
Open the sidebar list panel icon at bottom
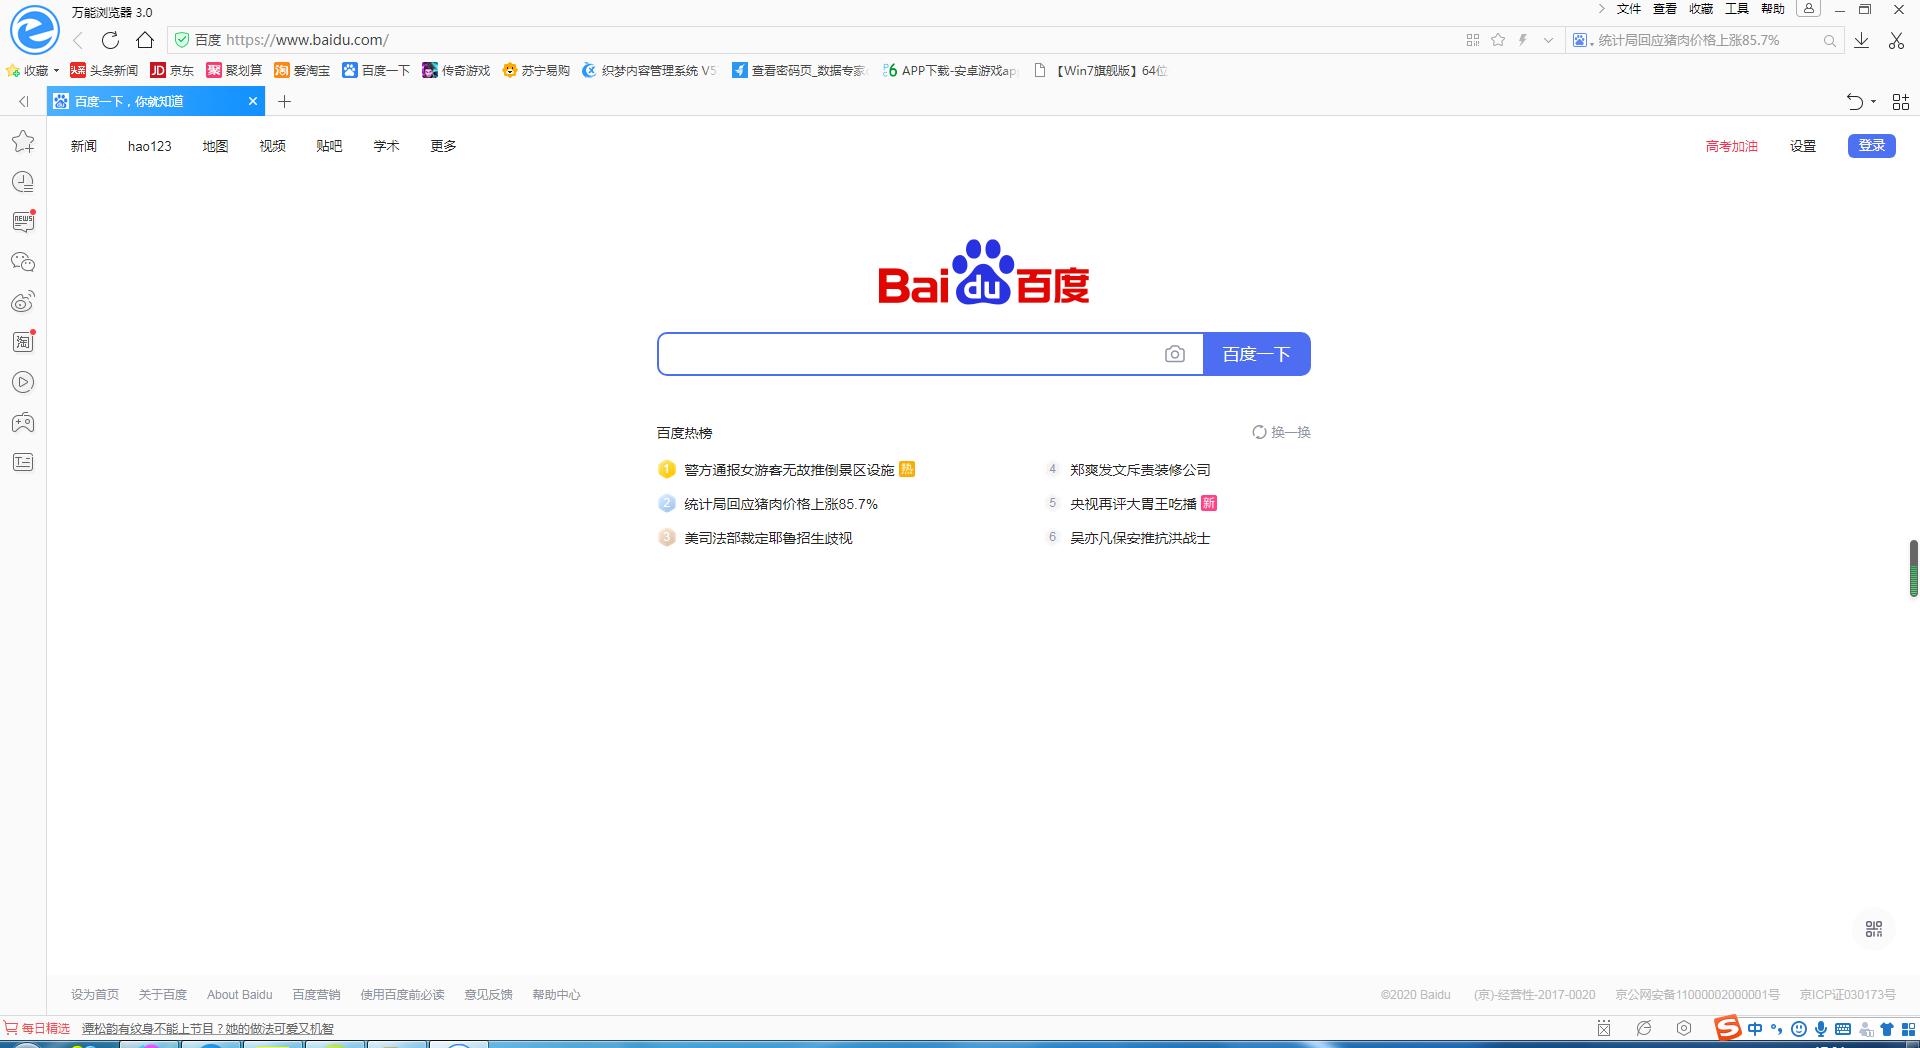coord(23,462)
